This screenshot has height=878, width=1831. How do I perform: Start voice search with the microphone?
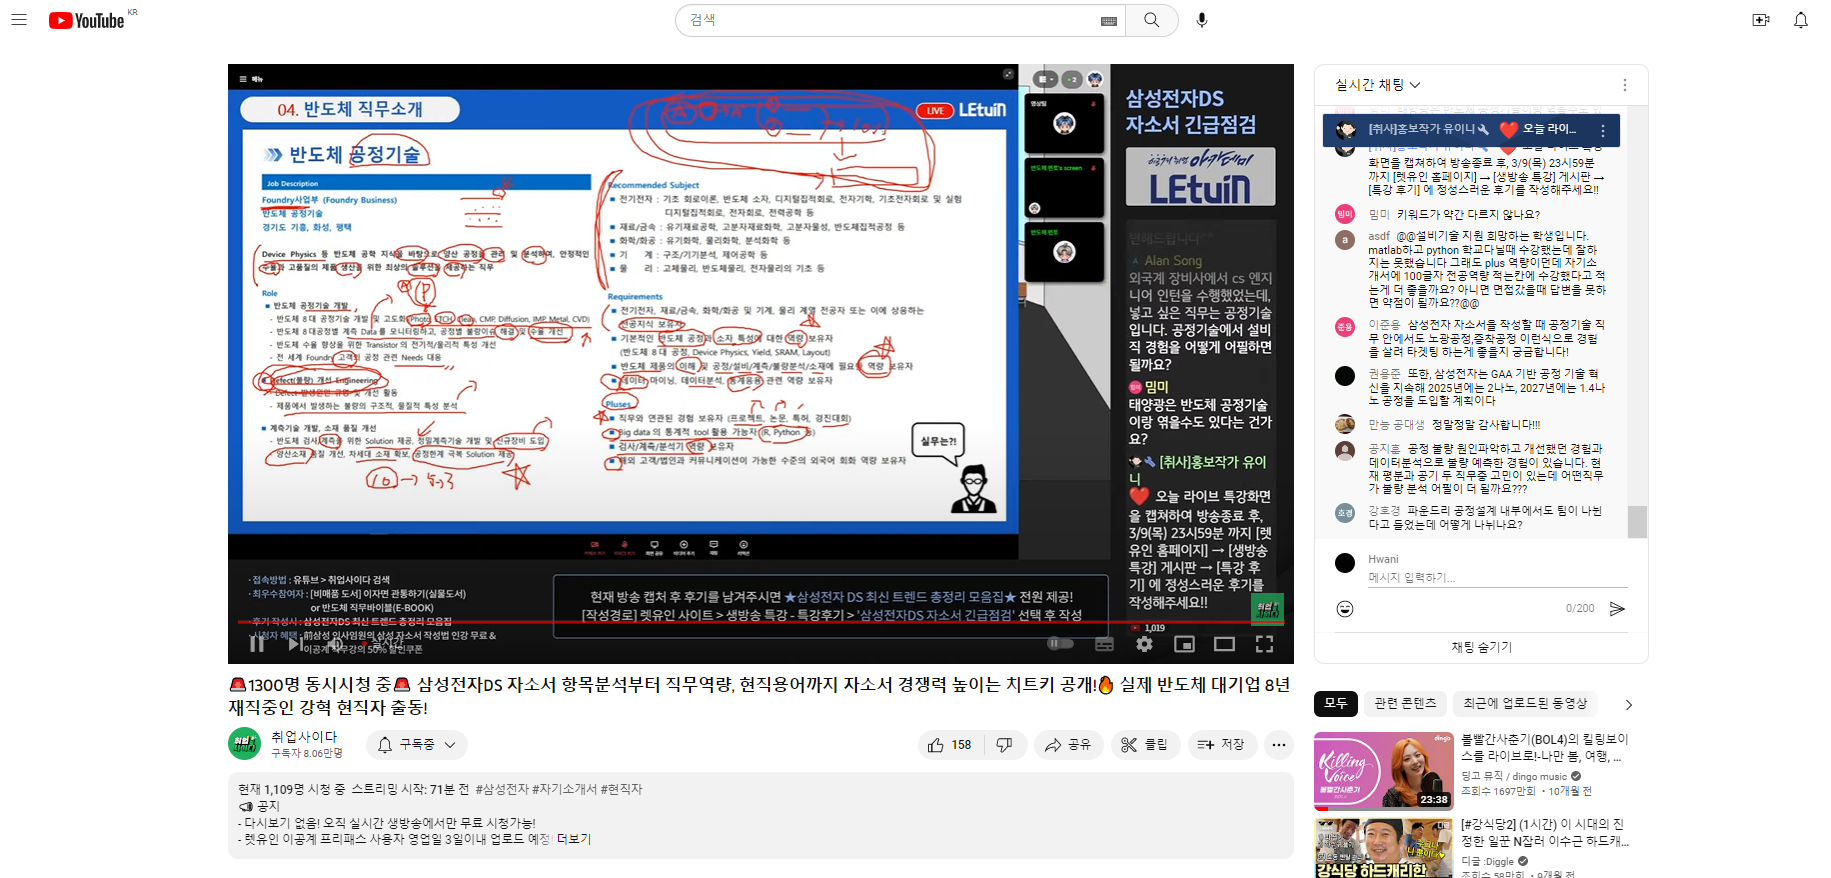pyautogui.click(x=1202, y=20)
